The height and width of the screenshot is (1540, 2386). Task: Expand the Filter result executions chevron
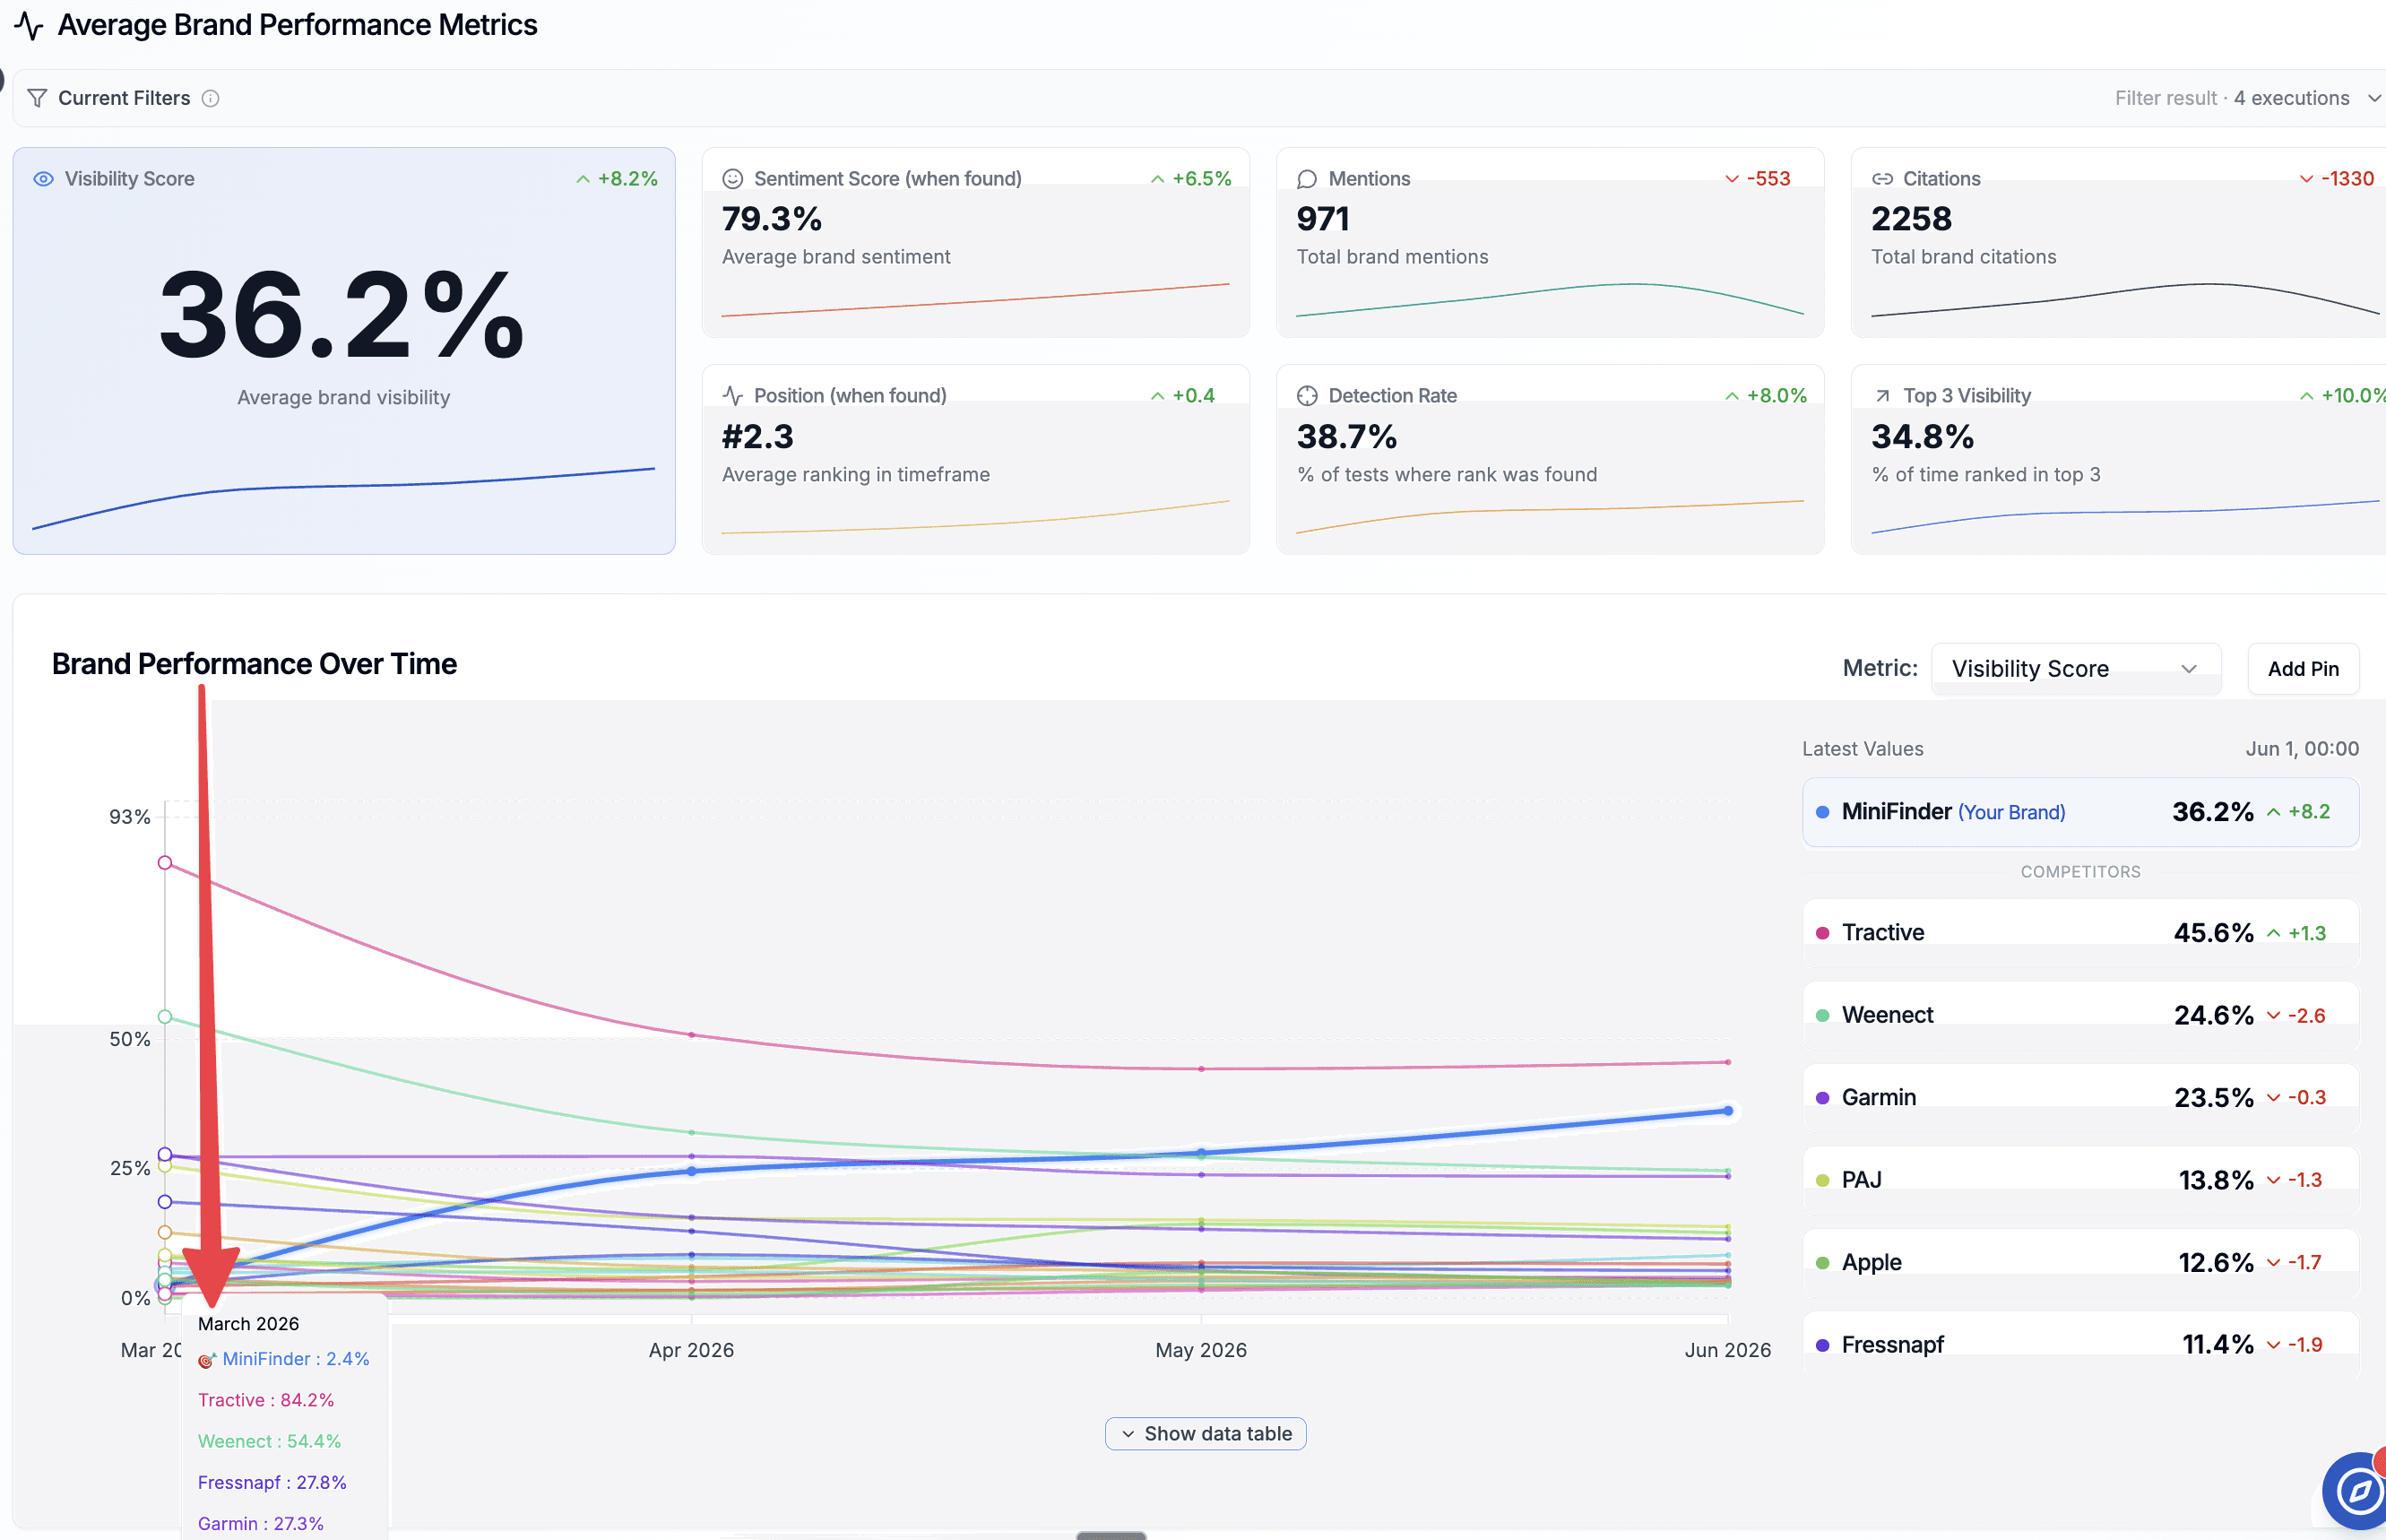[x=2374, y=98]
